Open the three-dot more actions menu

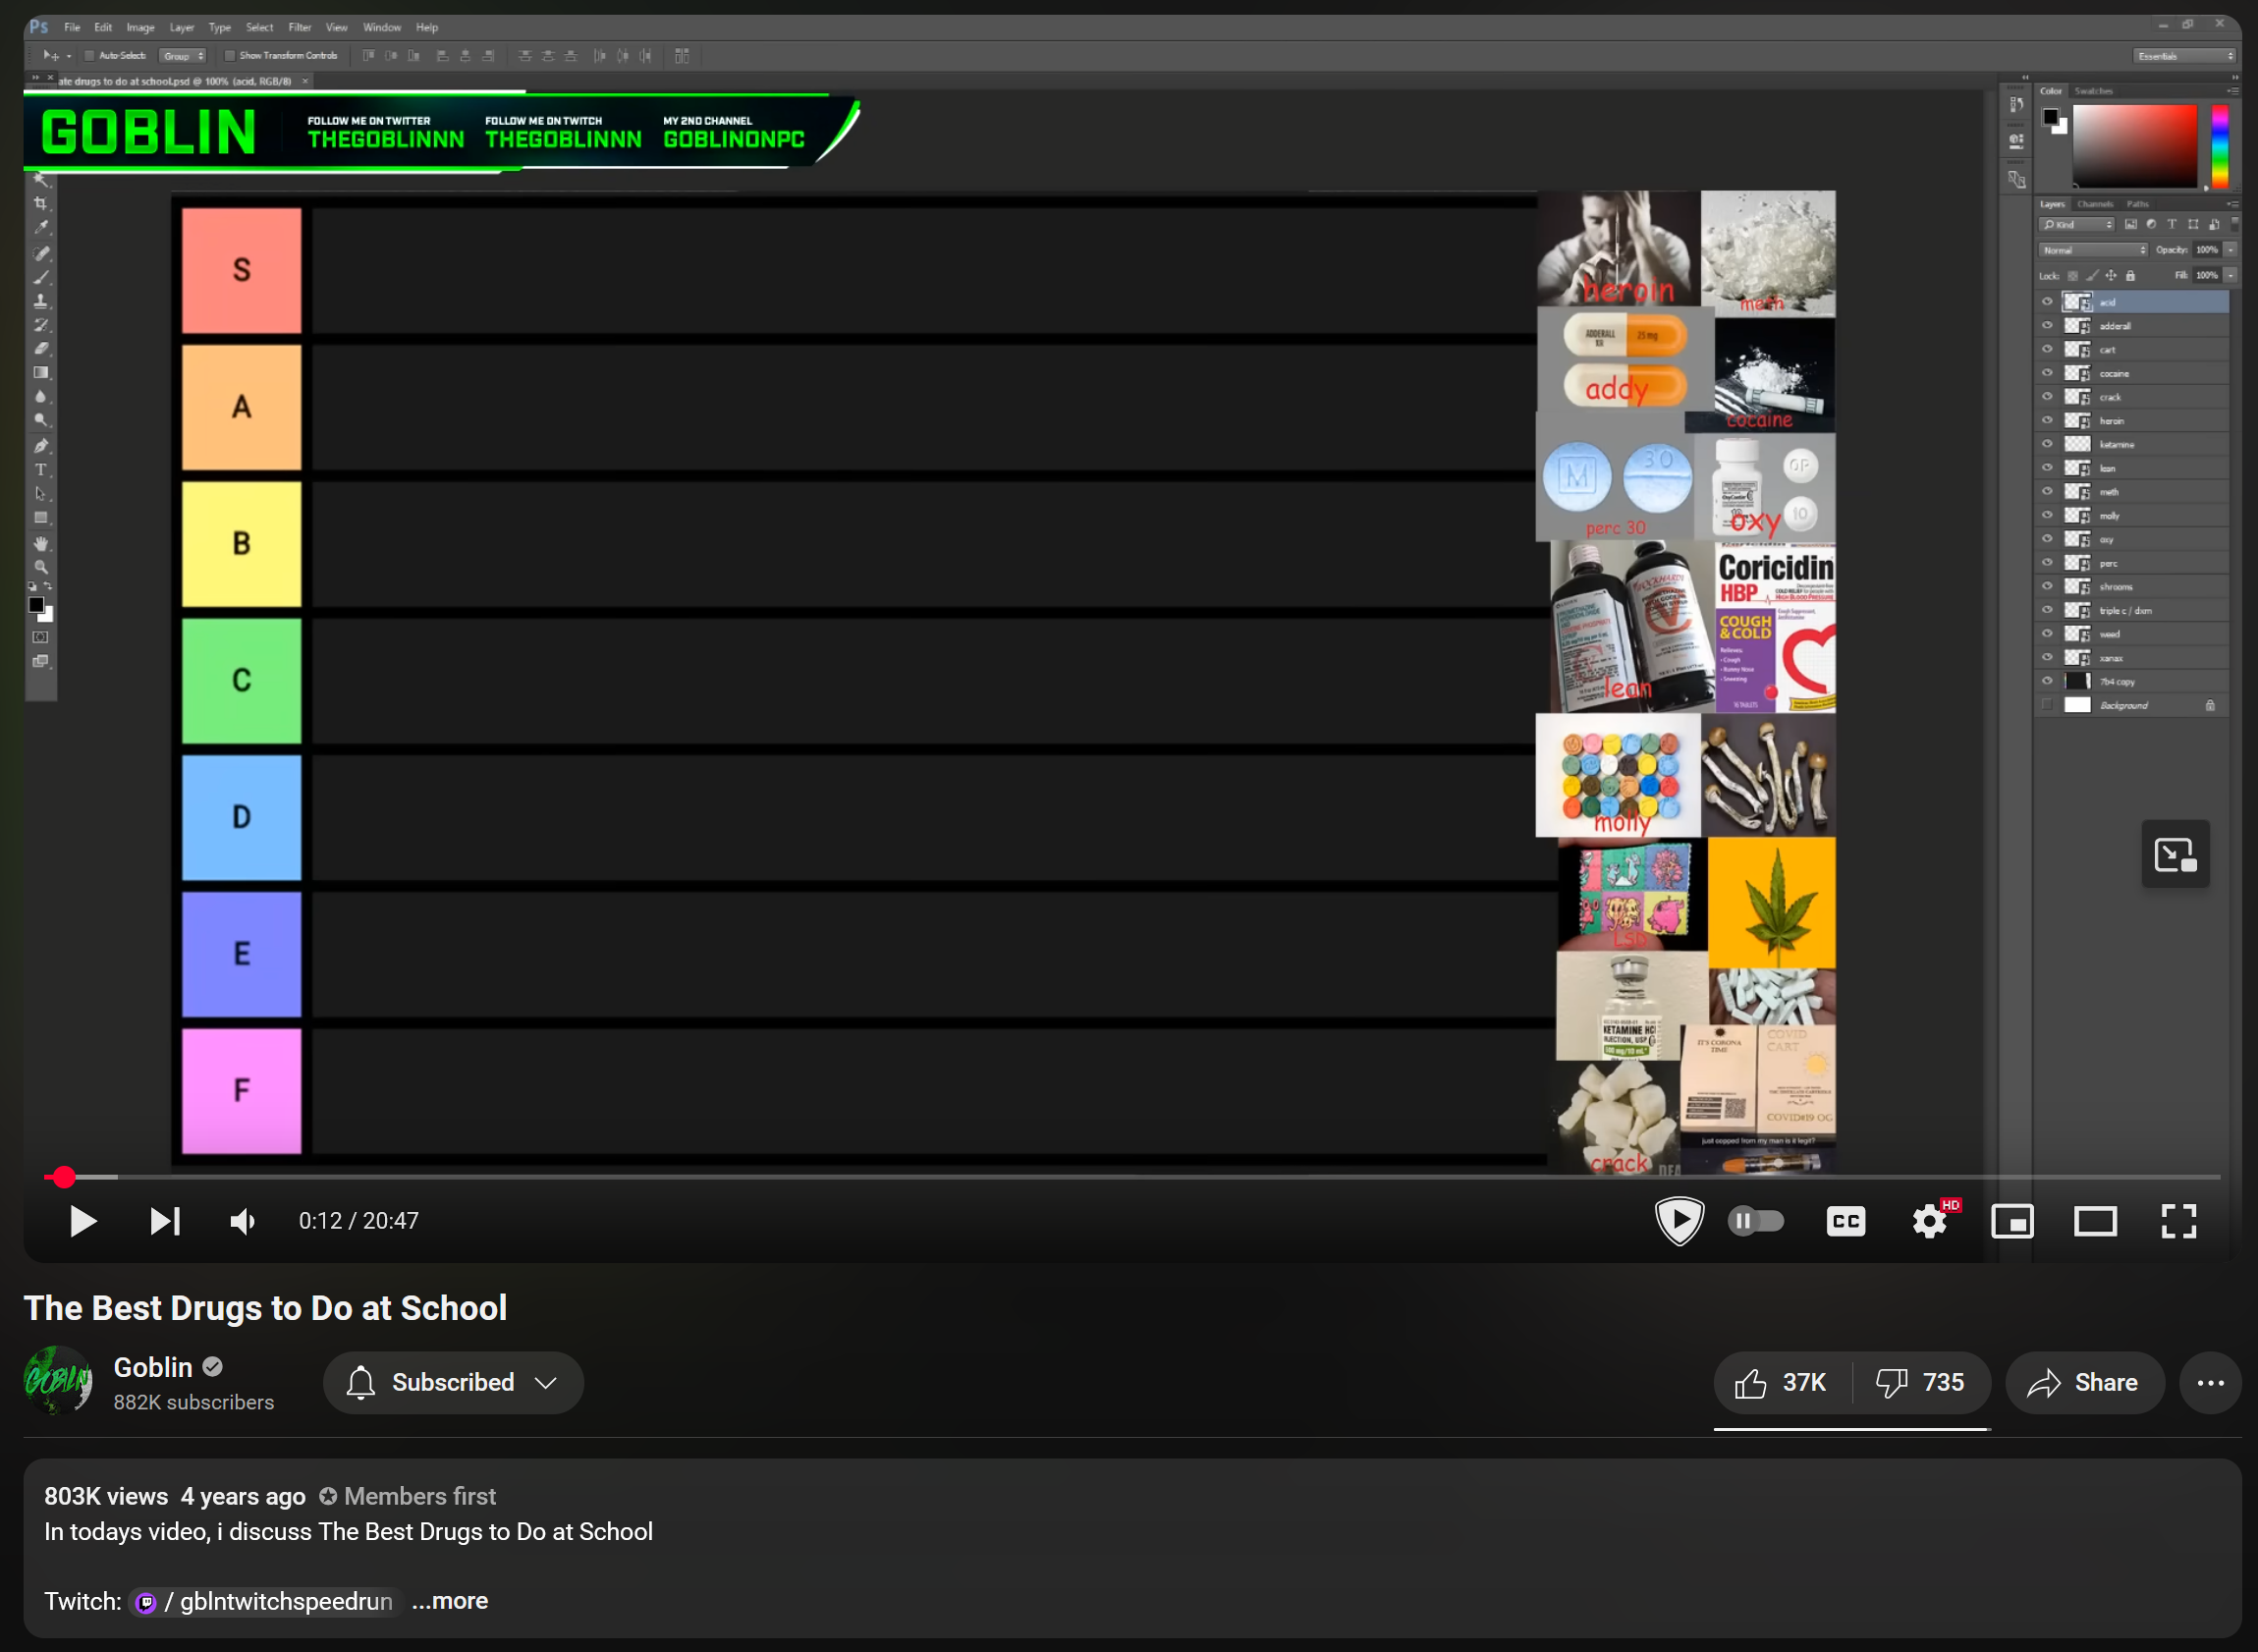[2210, 1382]
